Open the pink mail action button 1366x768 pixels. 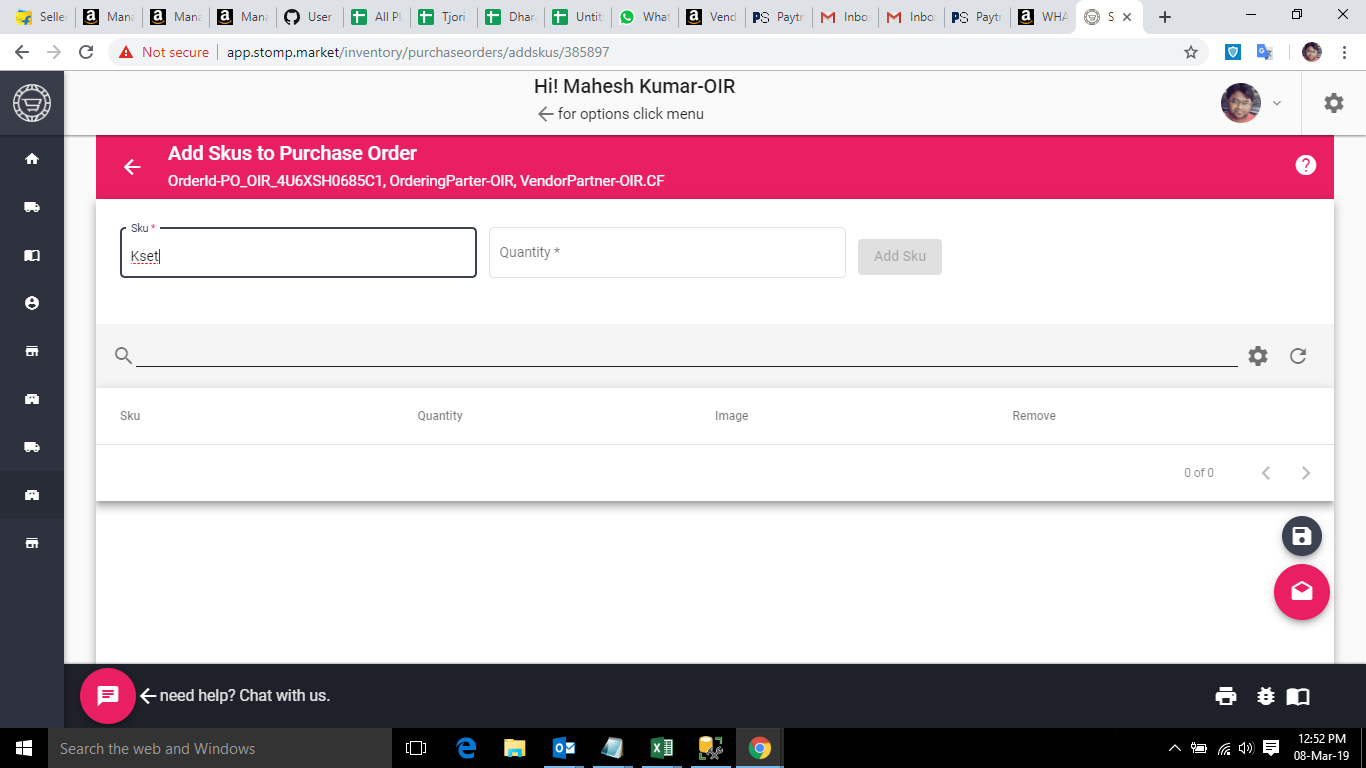tap(1301, 592)
